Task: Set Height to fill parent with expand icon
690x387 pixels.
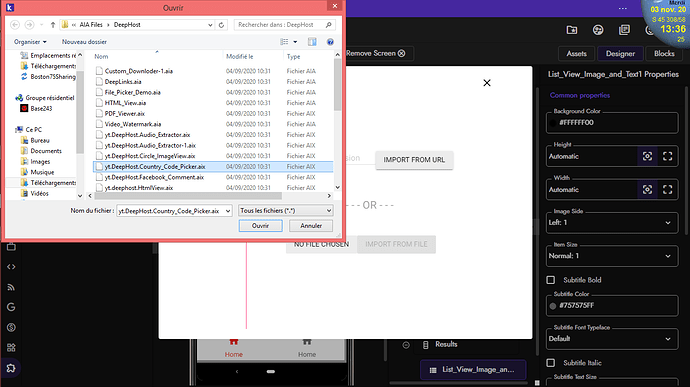Action: click(x=668, y=156)
